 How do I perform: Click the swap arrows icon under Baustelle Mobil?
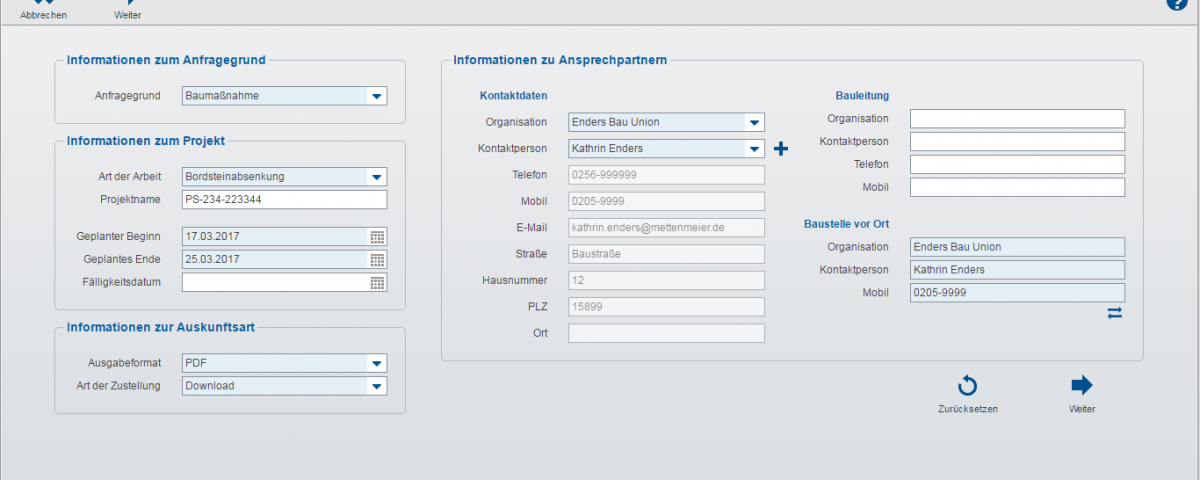[x=1114, y=313]
